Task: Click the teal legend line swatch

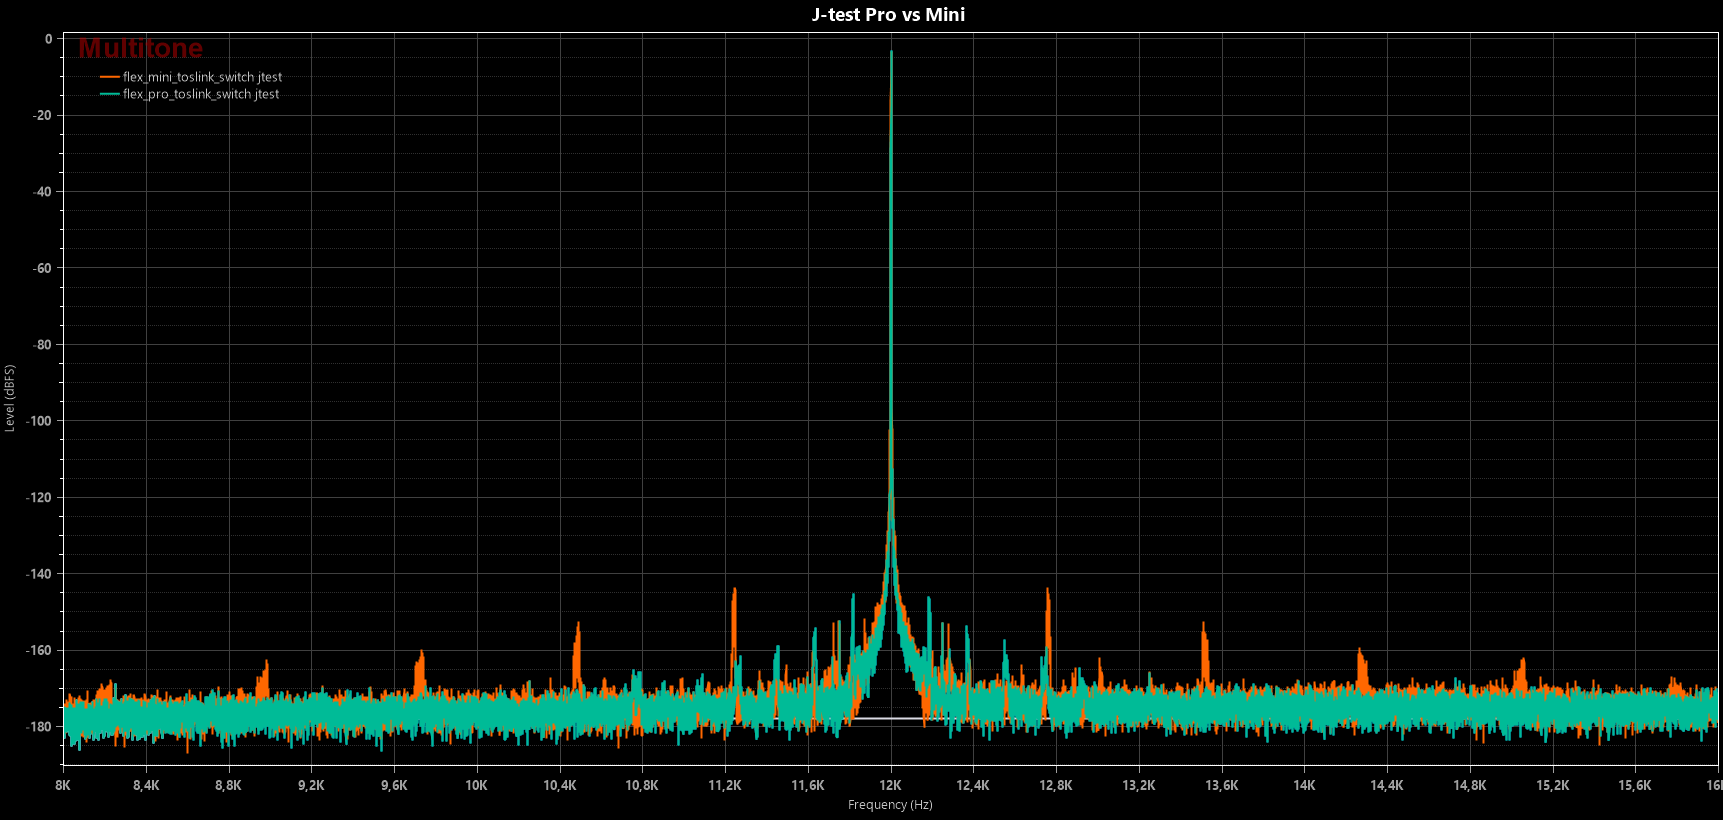Action: pyautogui.click(x=110, y=94)
